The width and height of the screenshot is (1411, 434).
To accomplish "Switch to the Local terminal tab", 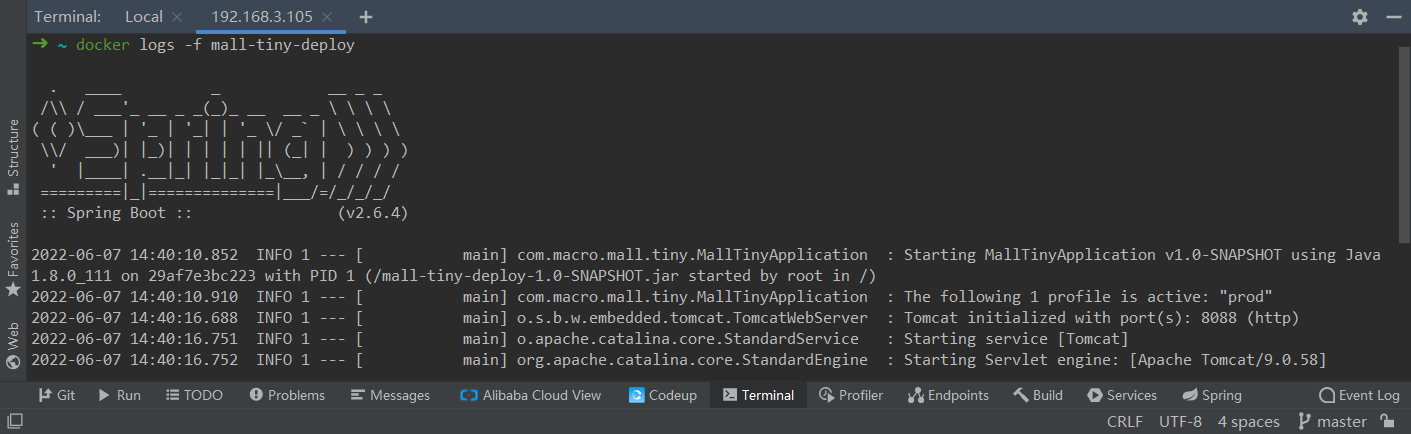I will tap(144, 17).
